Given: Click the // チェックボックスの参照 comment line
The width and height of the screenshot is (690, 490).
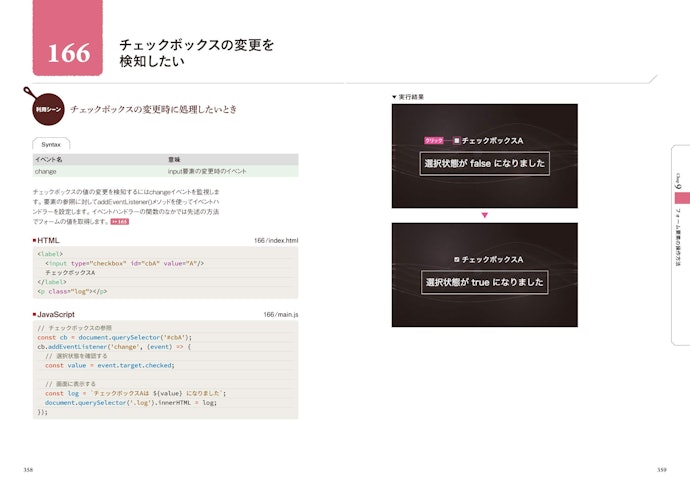Looking at the screenshot, I should 74,328.
